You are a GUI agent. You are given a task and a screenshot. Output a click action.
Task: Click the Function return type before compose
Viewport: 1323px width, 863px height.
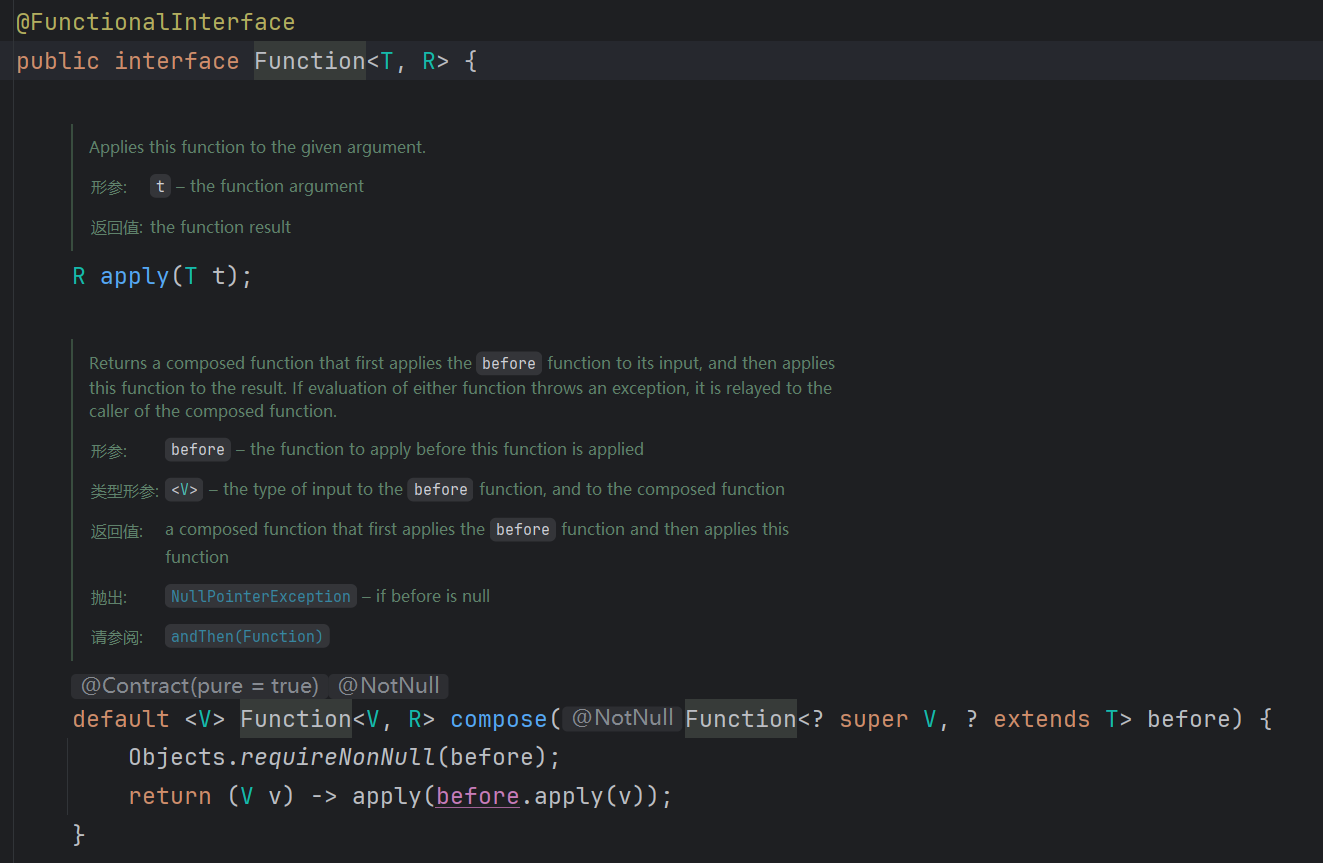tap(296, 719)
